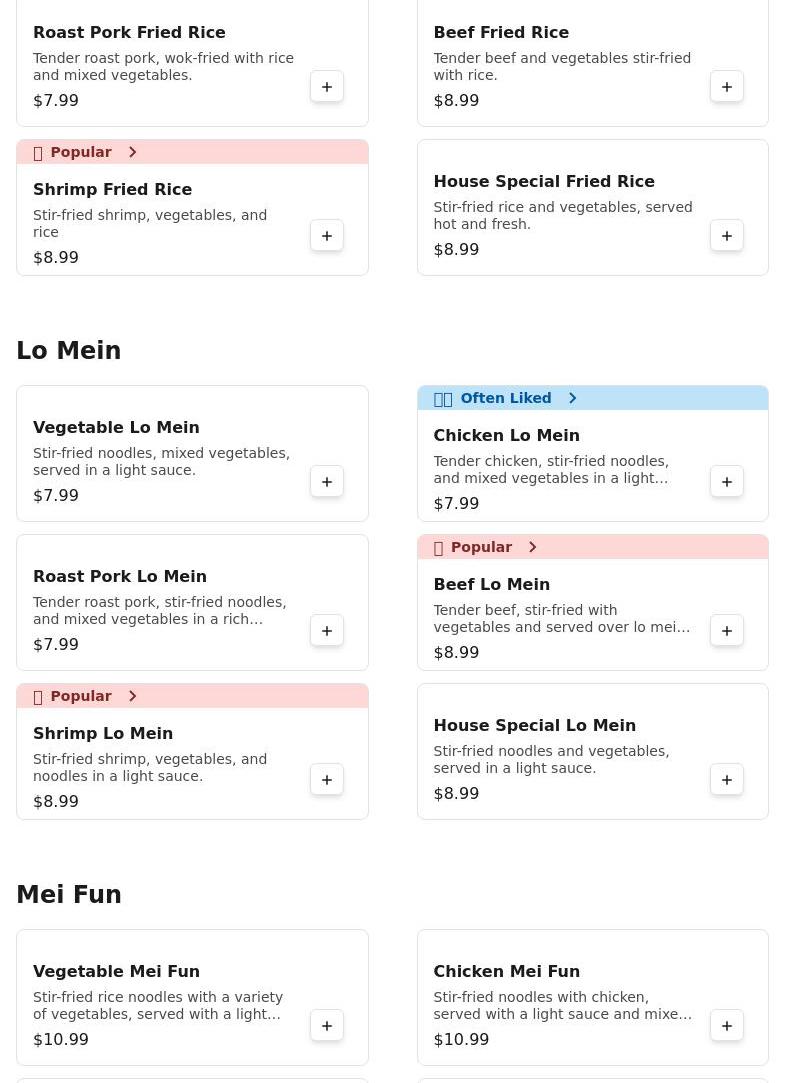785x1083 pixels.
Task: Open Popular tag above Shrimp Lo Mein
Action: click(86, 696)
